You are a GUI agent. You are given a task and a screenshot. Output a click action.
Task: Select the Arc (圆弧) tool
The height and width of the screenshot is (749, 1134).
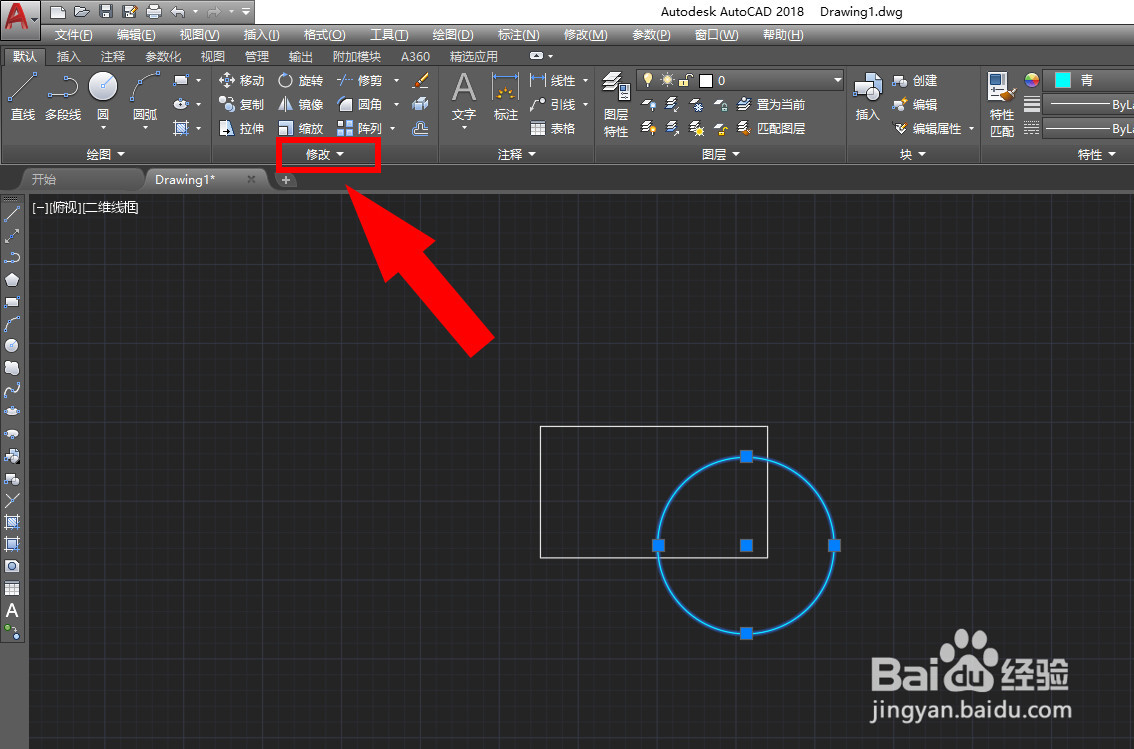point(145,96)
